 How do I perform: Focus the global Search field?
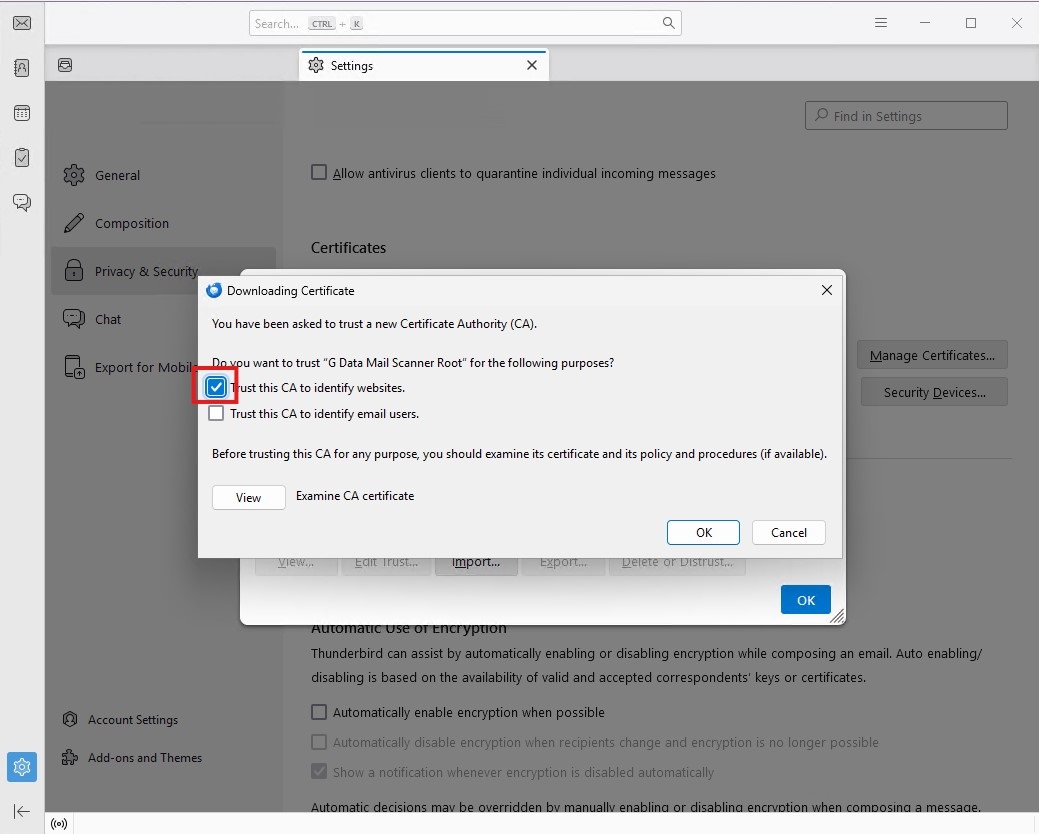click(x=465, y=23)
